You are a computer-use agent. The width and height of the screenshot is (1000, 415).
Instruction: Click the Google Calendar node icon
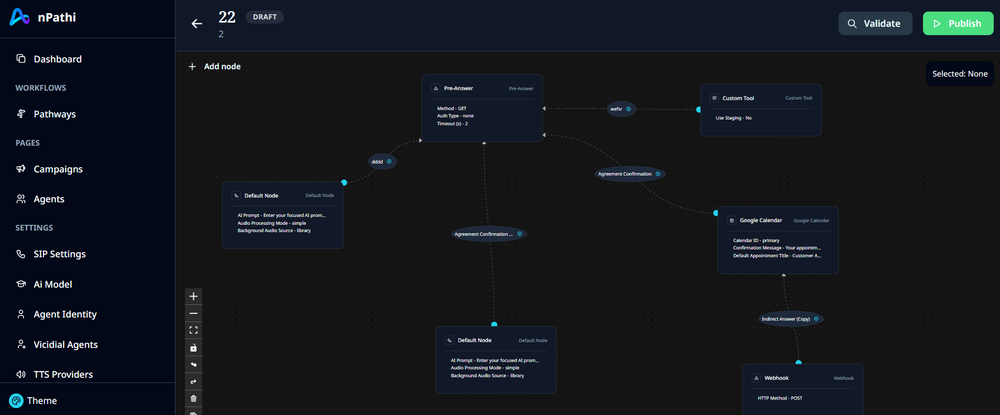[731, 220]
